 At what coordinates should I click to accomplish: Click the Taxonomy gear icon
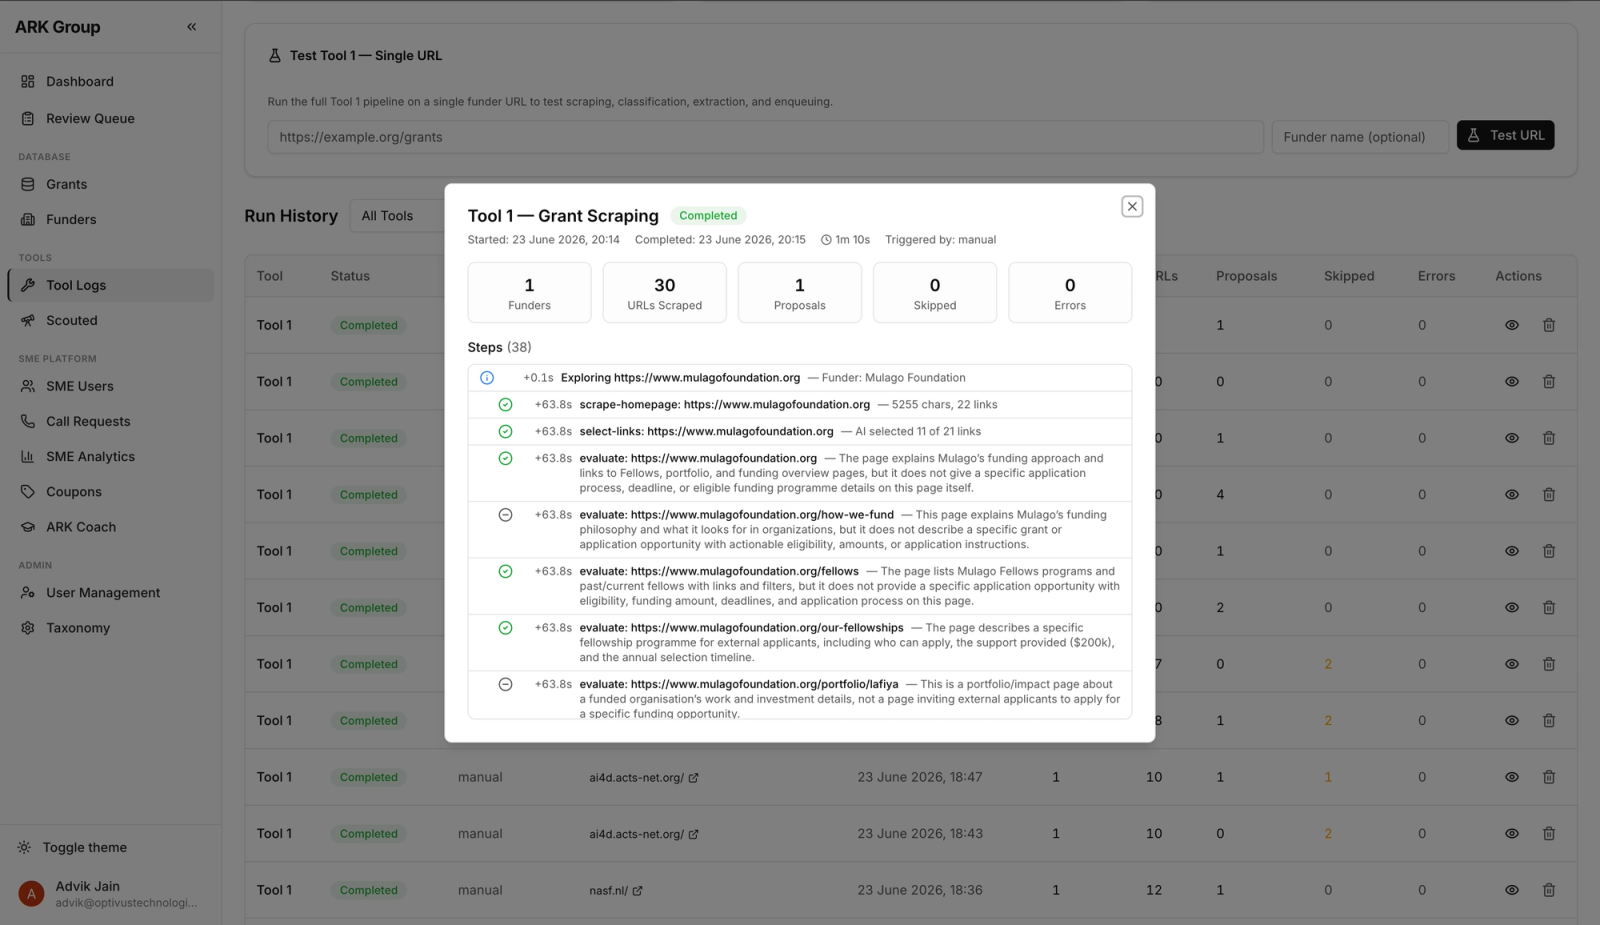(x=28, y=628)
